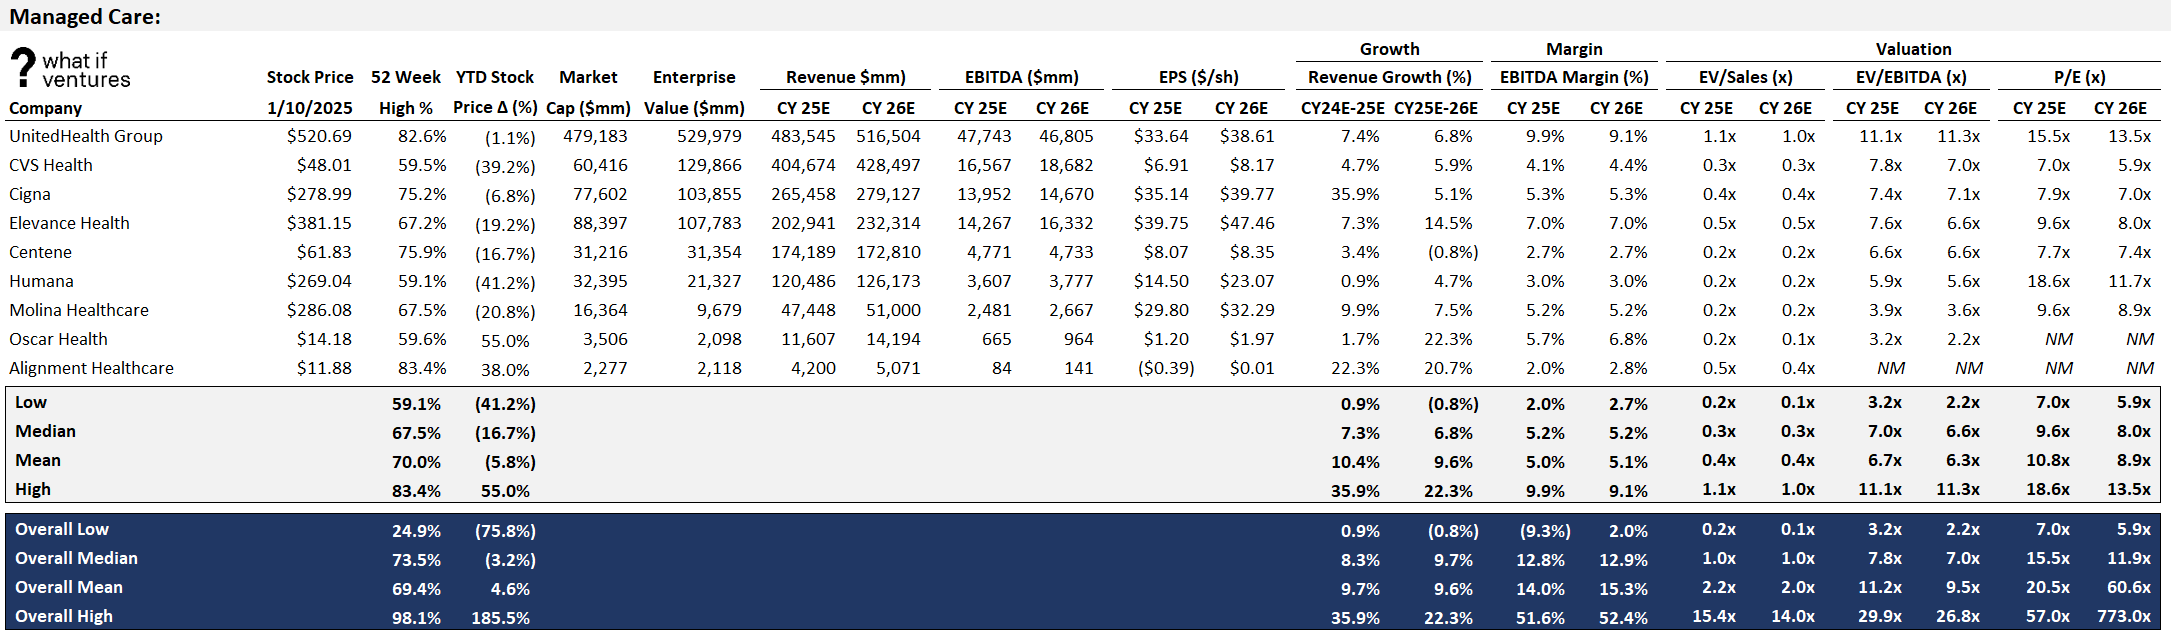
Task: Click the what if ventures logo
Action: point(70,68)
